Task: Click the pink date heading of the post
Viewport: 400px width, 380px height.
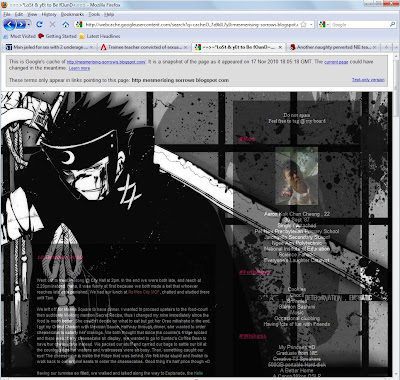Action: tap(60, 257)
